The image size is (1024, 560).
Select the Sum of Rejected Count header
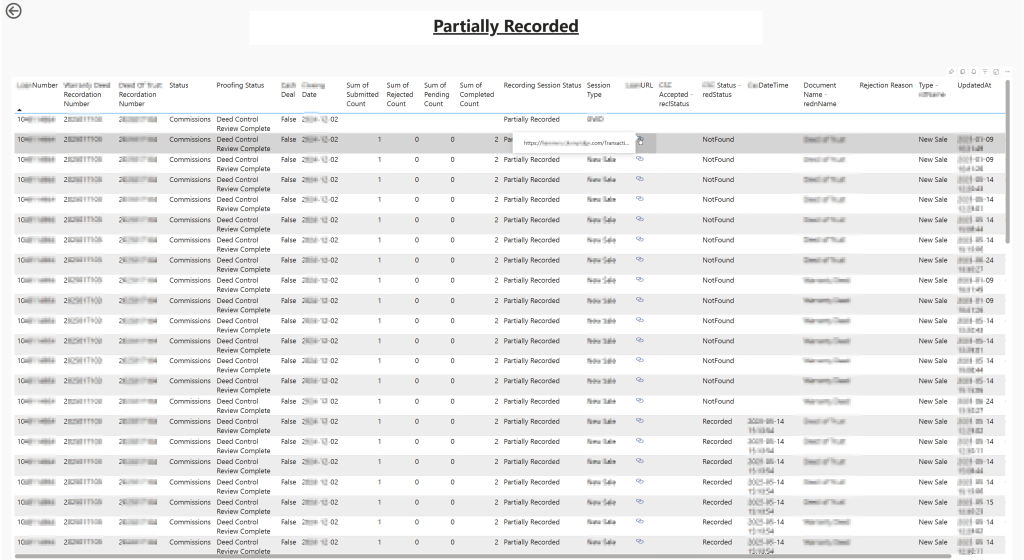[x=400, y=95]
